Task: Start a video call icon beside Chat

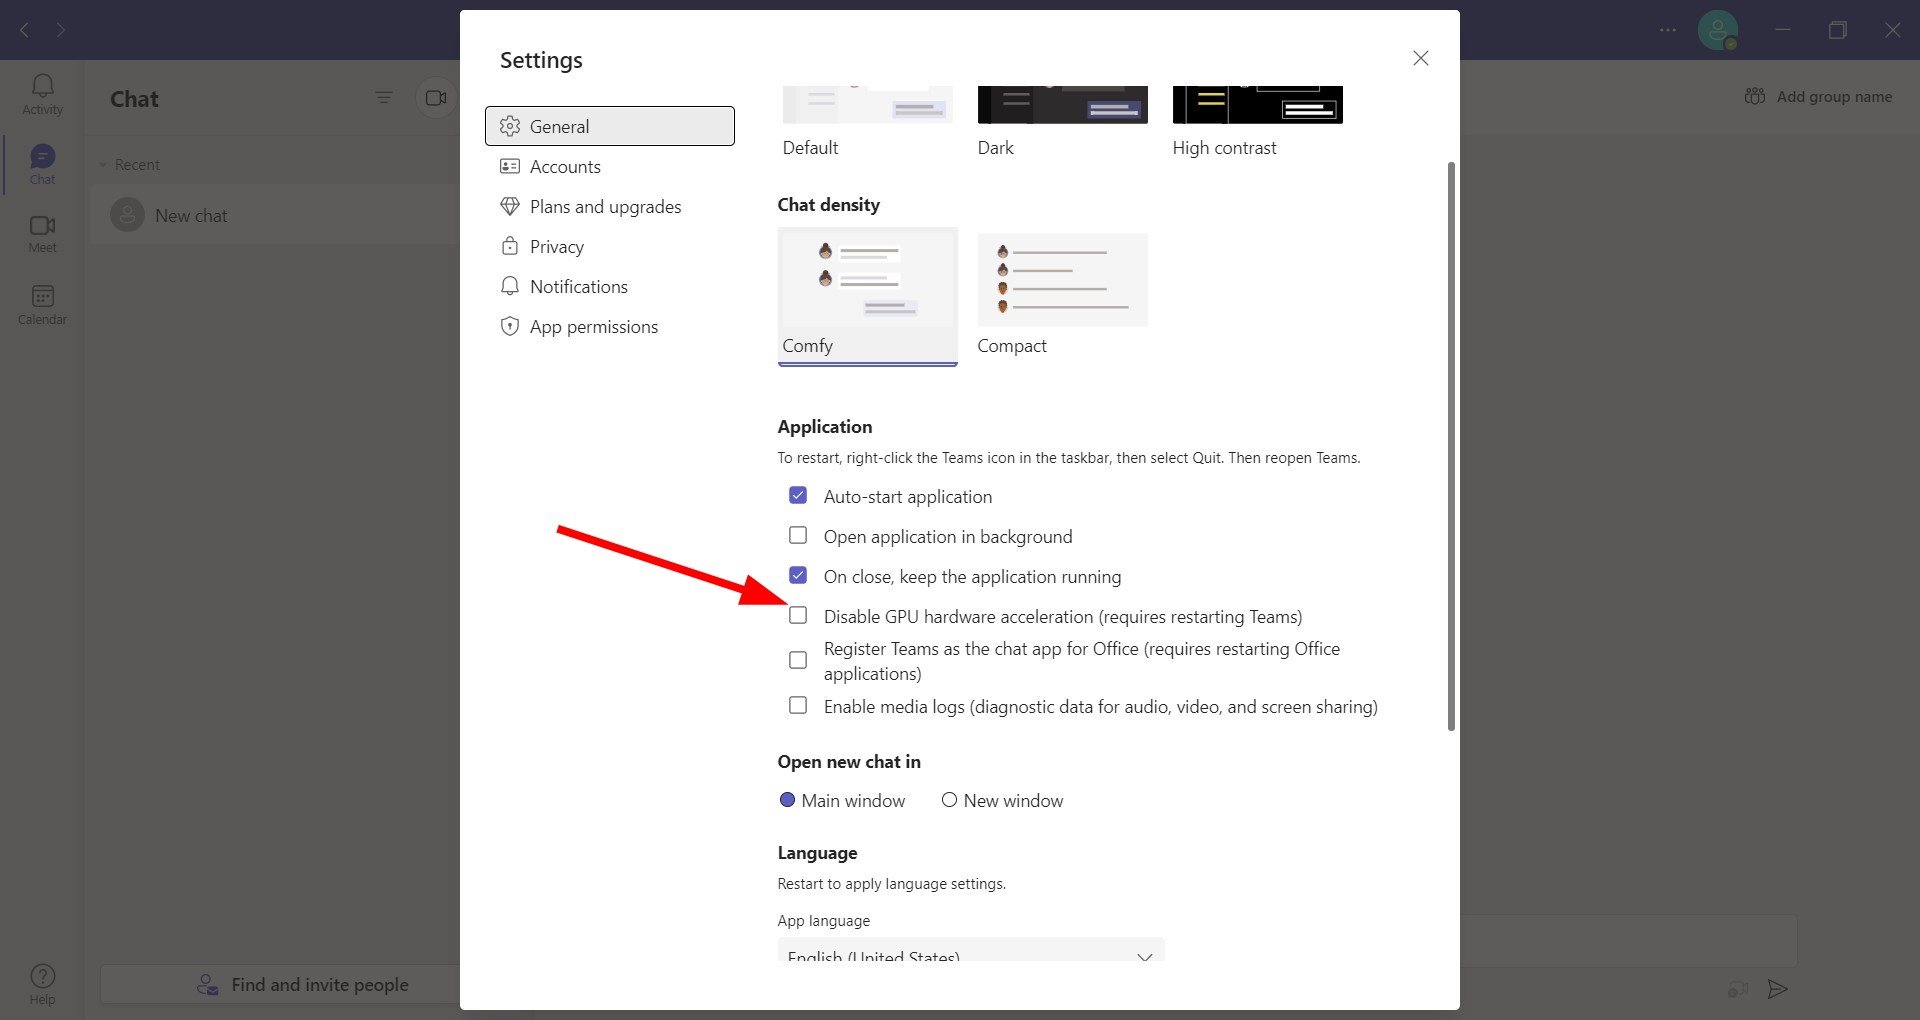Action: coord(436,98)
